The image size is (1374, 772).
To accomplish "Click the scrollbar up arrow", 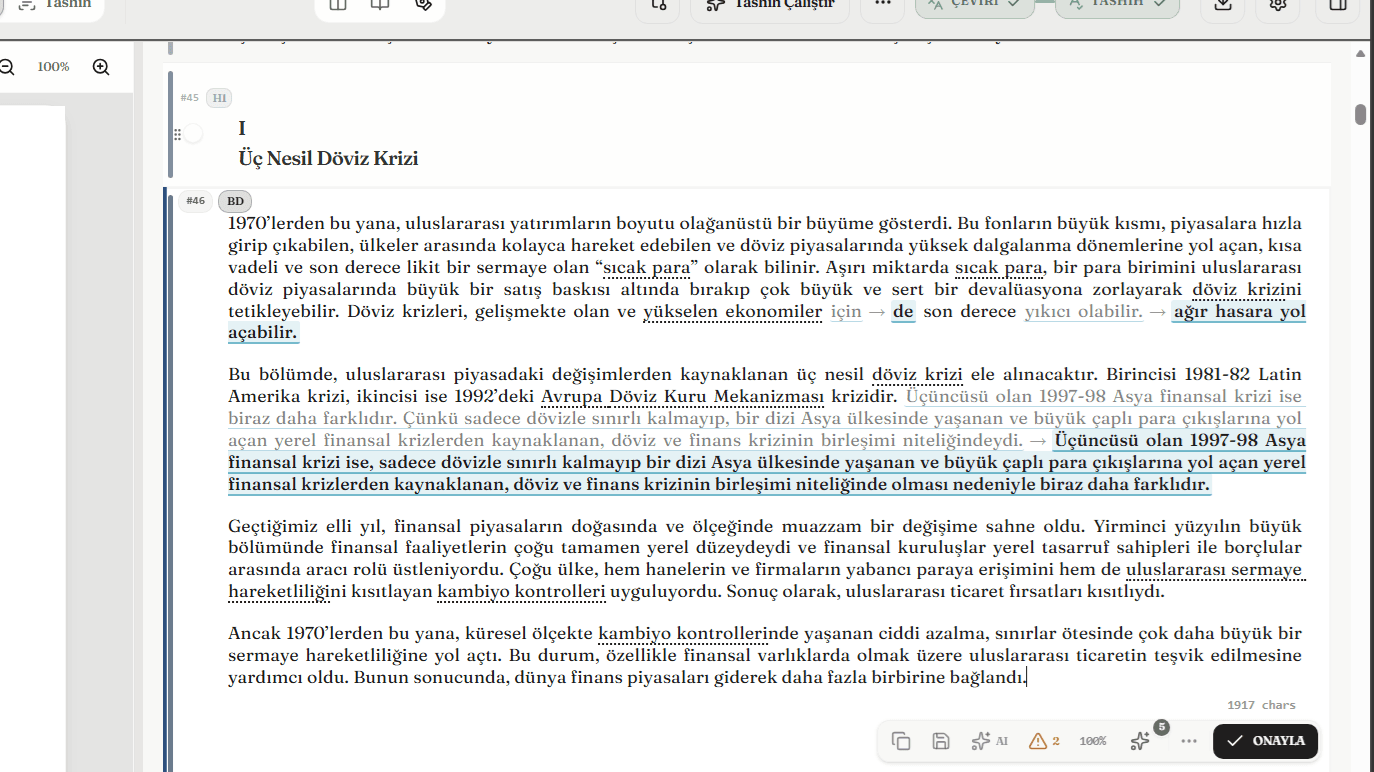I will coord(1360,53).
